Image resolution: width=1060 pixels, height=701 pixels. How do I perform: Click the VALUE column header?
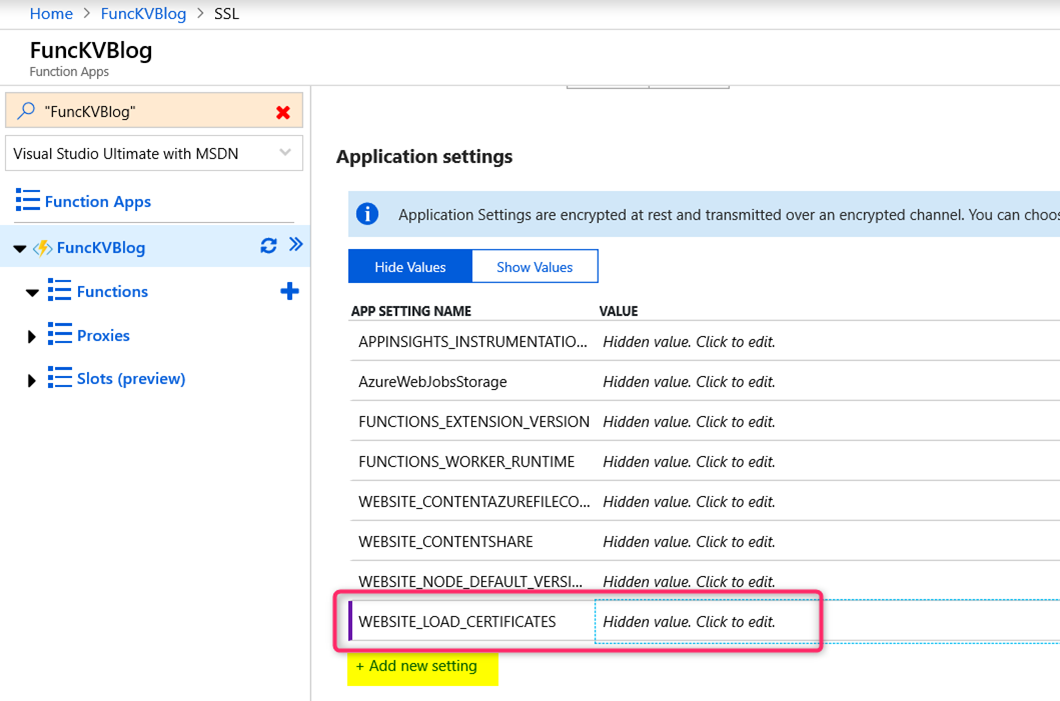[619, 311]
